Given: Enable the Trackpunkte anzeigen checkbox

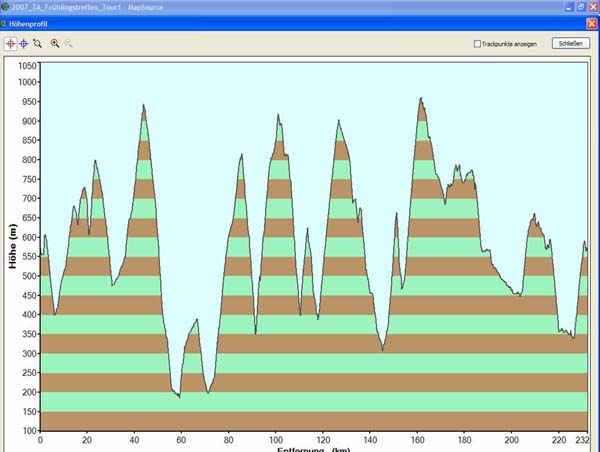Looking at the screenshot, I should click(477, 44).
